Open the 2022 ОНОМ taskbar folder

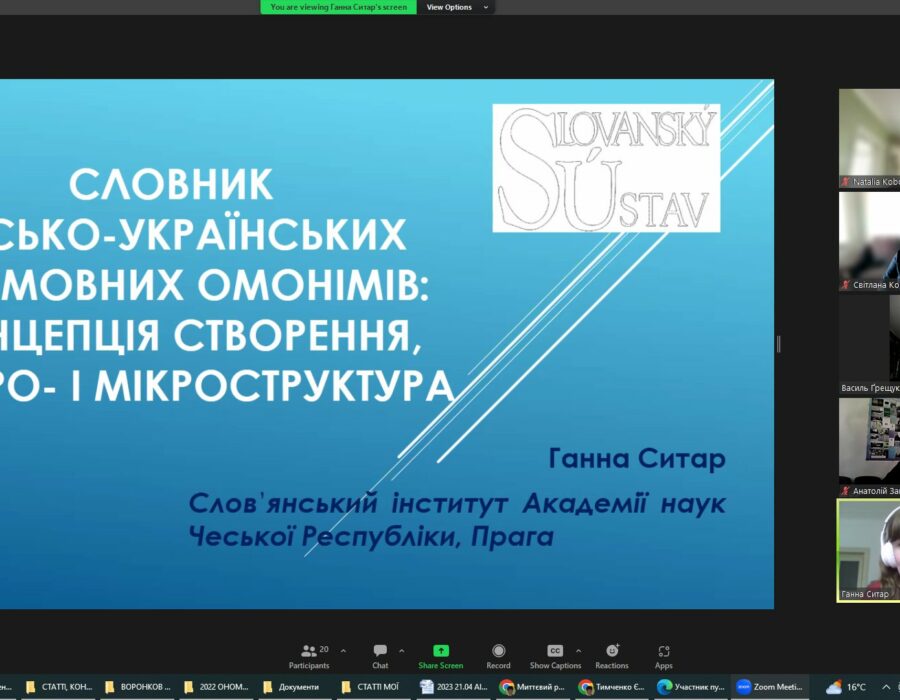(x=214, y=687)
